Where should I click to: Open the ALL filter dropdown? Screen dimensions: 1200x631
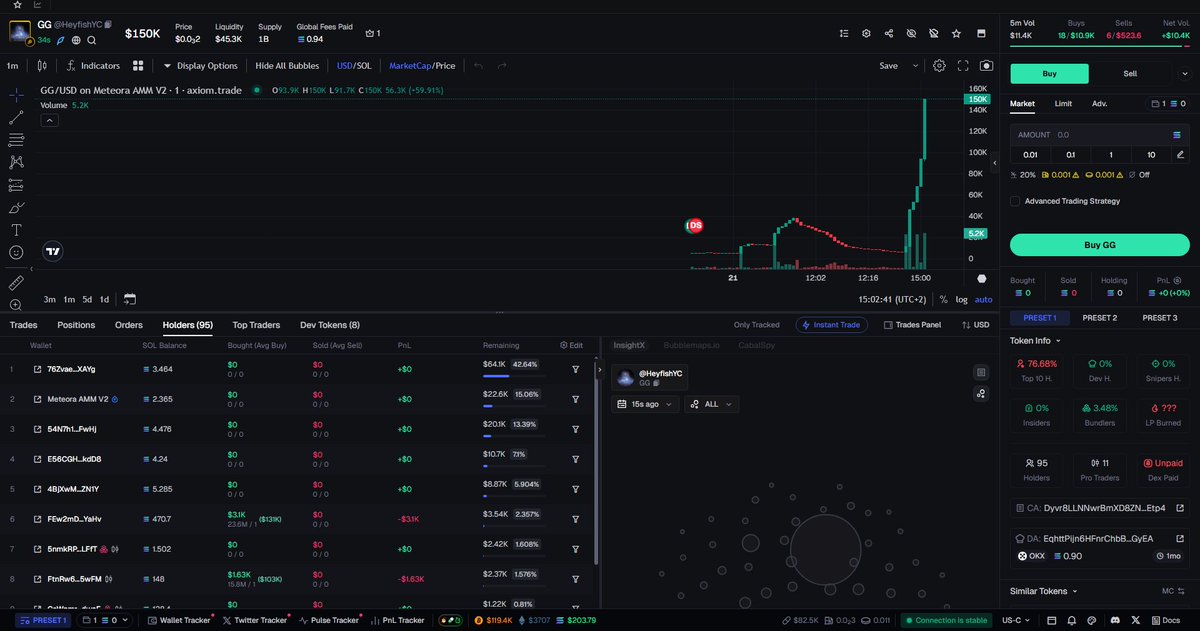point(711,404)
